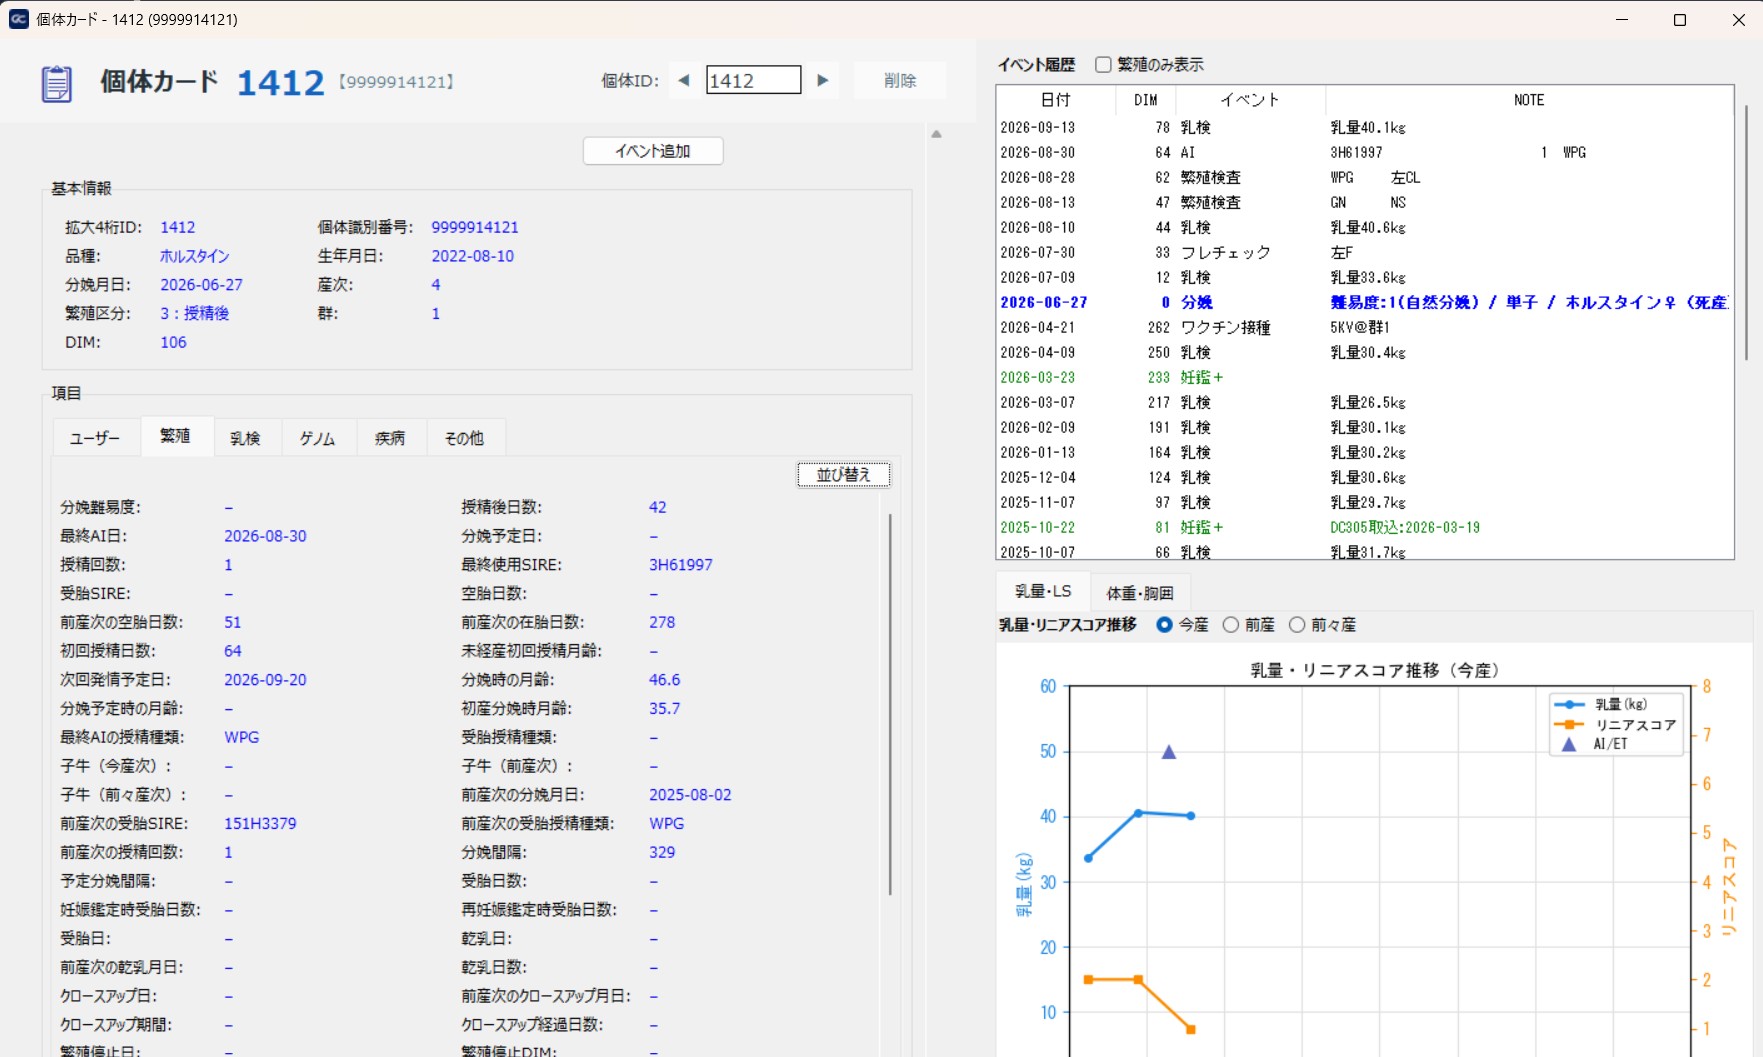Click the clipboard icon beside 個体カード
Image resolution: width=1763 pixels, height=1057 pixels.
pyautogui.click(x=56, y=83)
